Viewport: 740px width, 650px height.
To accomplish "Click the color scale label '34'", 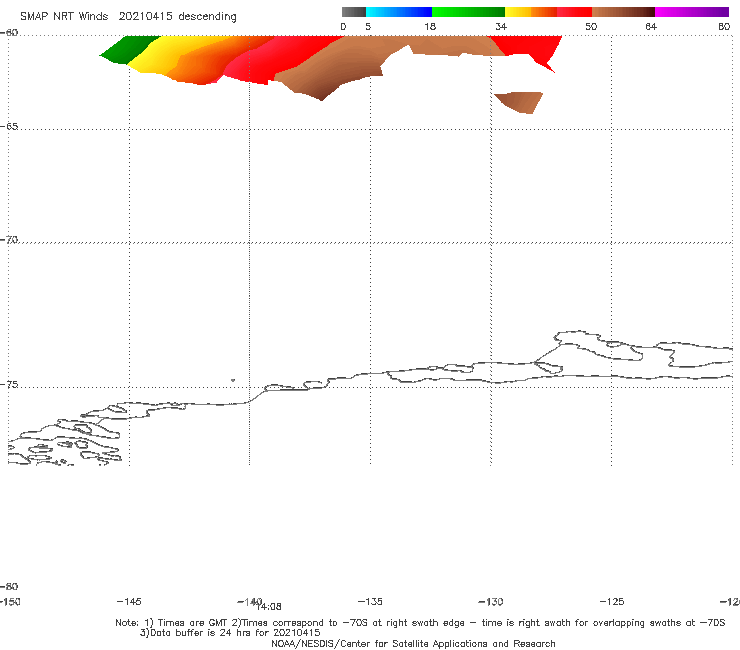I will click(x=501, y=26).
